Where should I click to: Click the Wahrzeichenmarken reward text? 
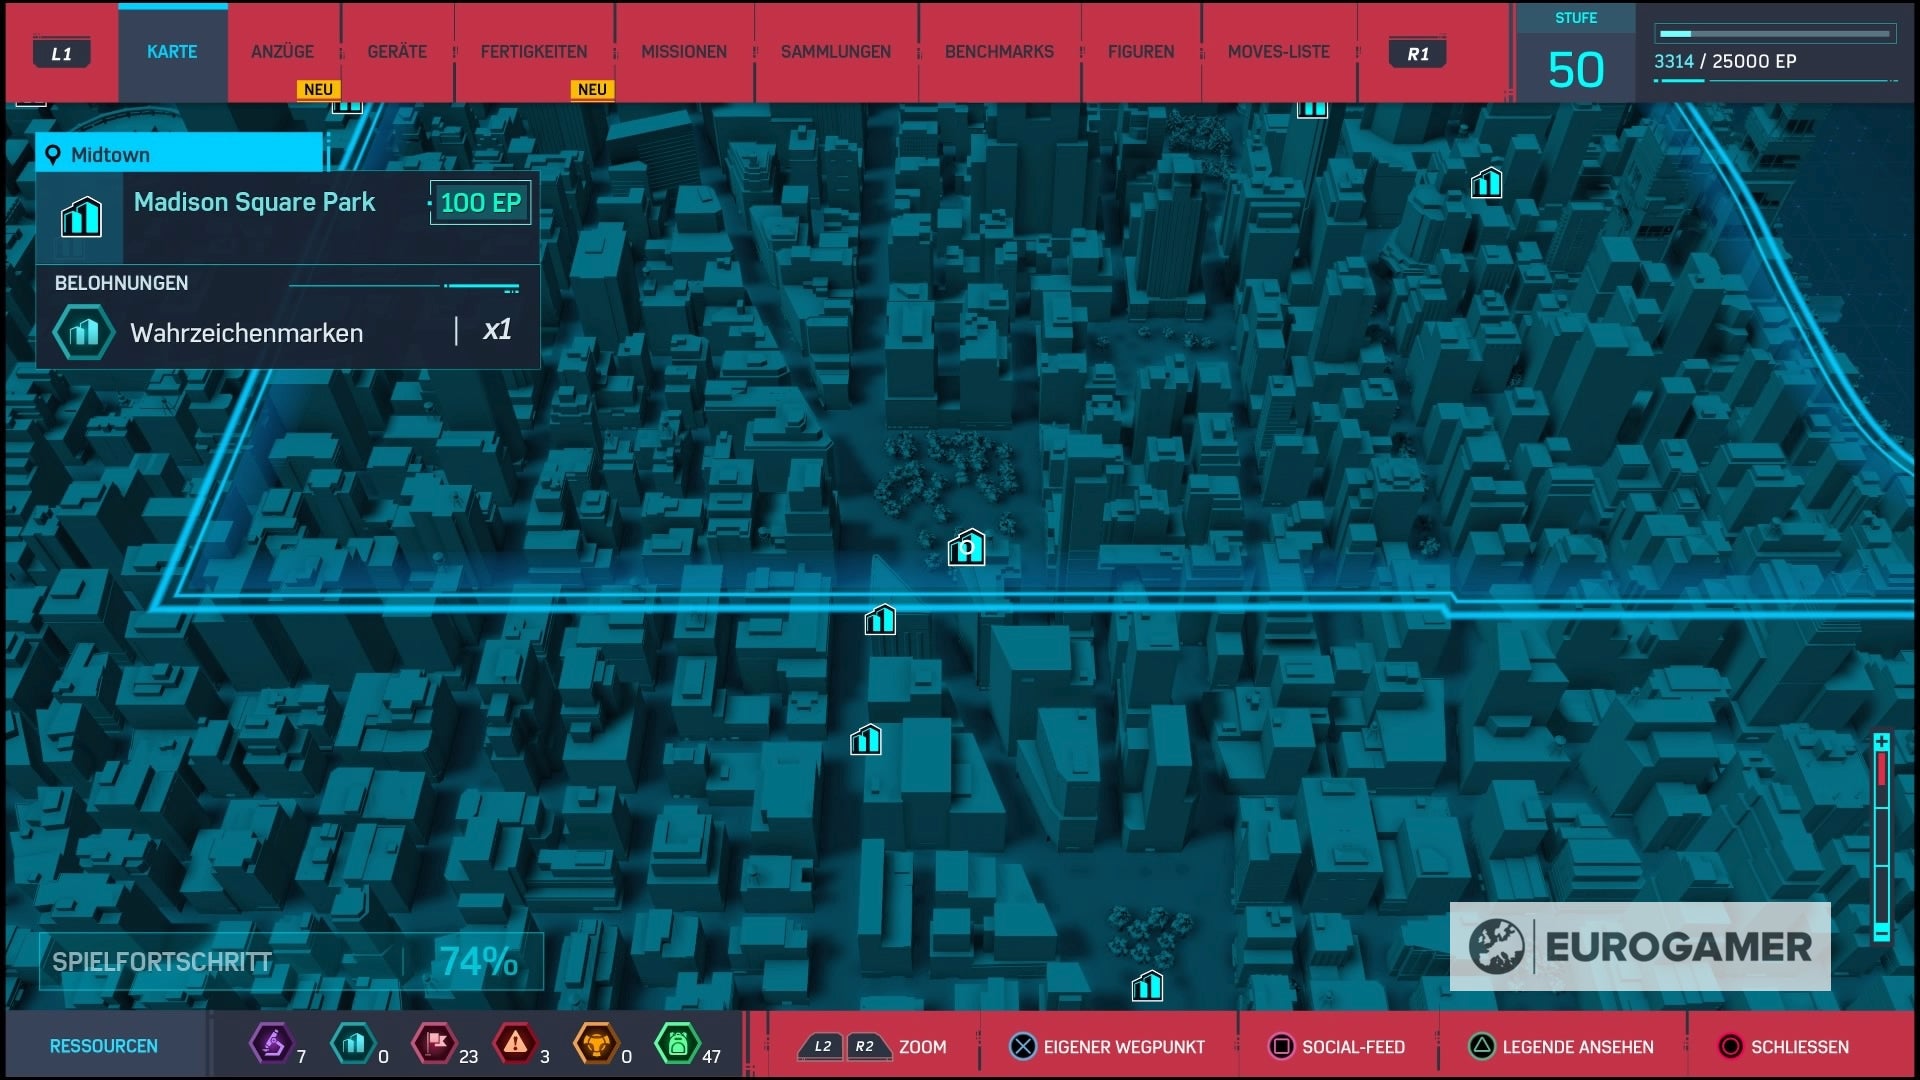pyautogui.click(x=246, y=333)
